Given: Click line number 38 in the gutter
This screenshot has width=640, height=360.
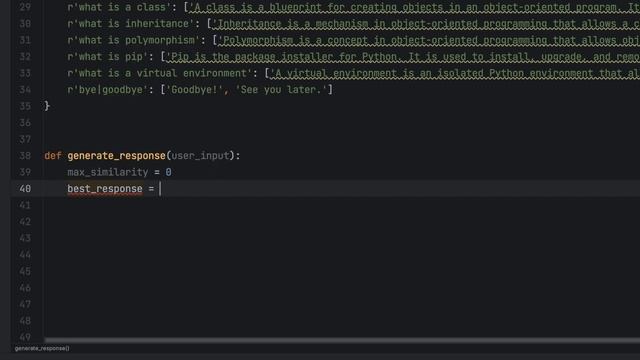Looking at the screenshot, I should 25,156.
